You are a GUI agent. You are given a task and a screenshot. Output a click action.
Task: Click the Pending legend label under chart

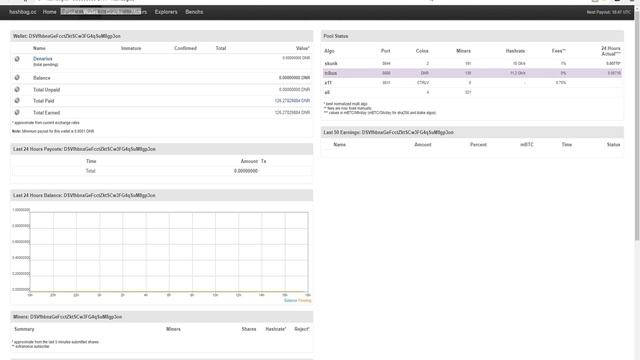point(304,300)
